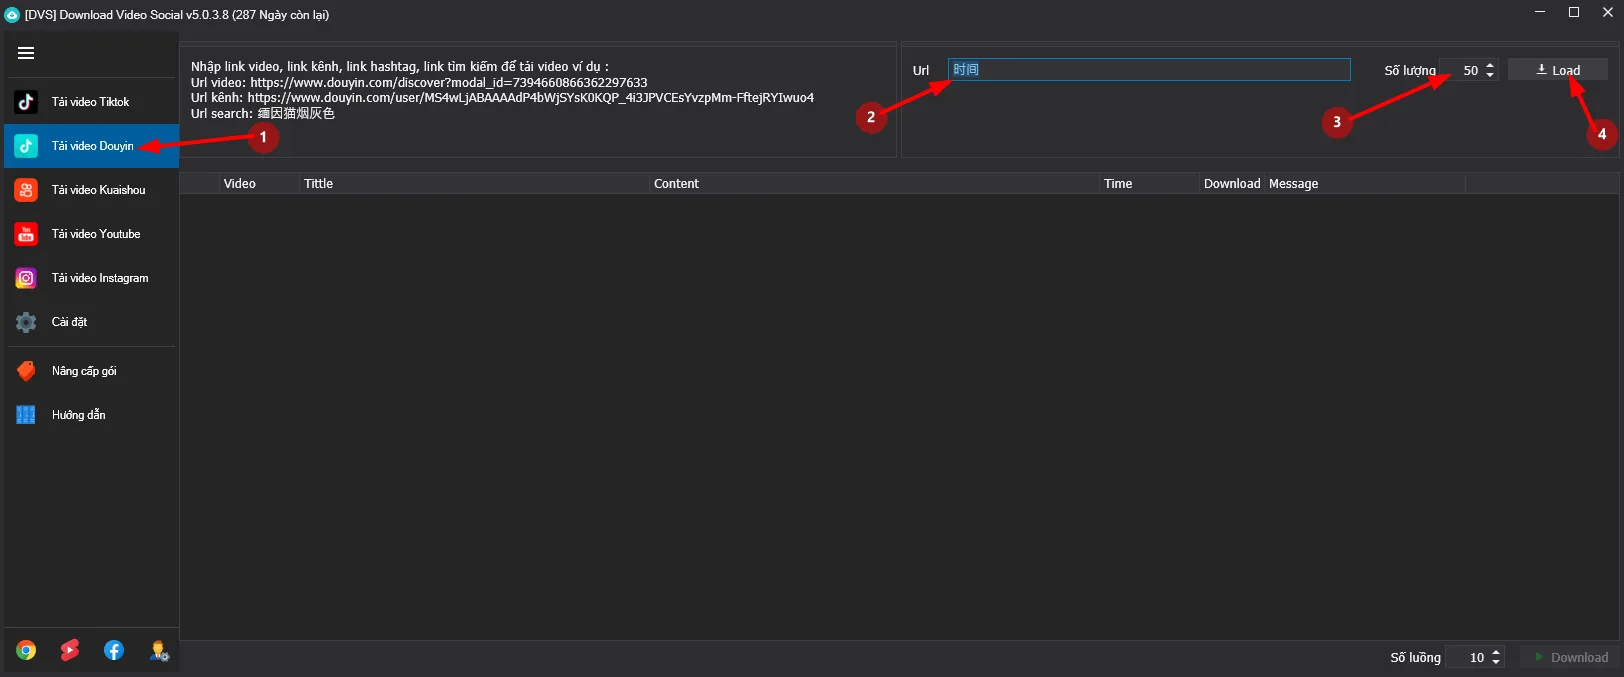Click the Url search example text

point(263,114)
